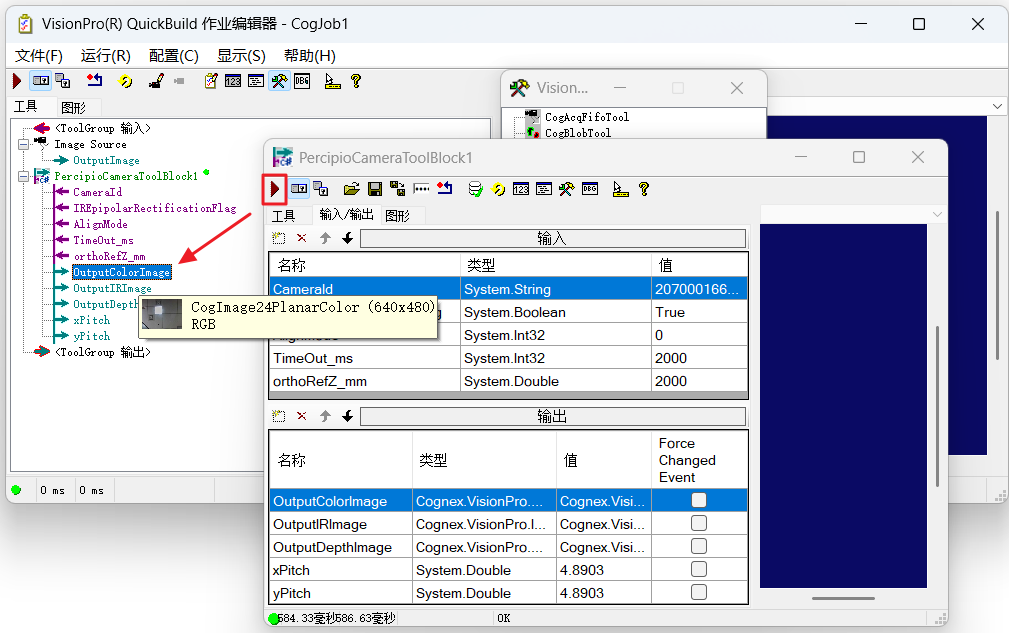This screenshot has width=1009, height=633.
Task: Collapse the PercipioCameraToolBlock1 tree node
Action: [24, 176]
